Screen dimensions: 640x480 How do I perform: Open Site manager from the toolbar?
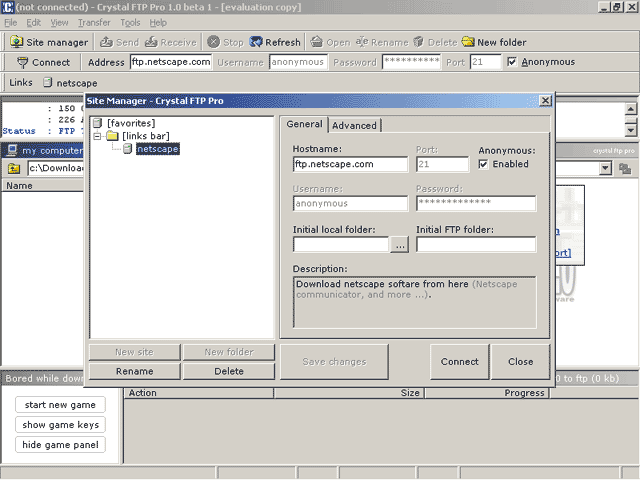pyautogui.click(x=49, y=42)
